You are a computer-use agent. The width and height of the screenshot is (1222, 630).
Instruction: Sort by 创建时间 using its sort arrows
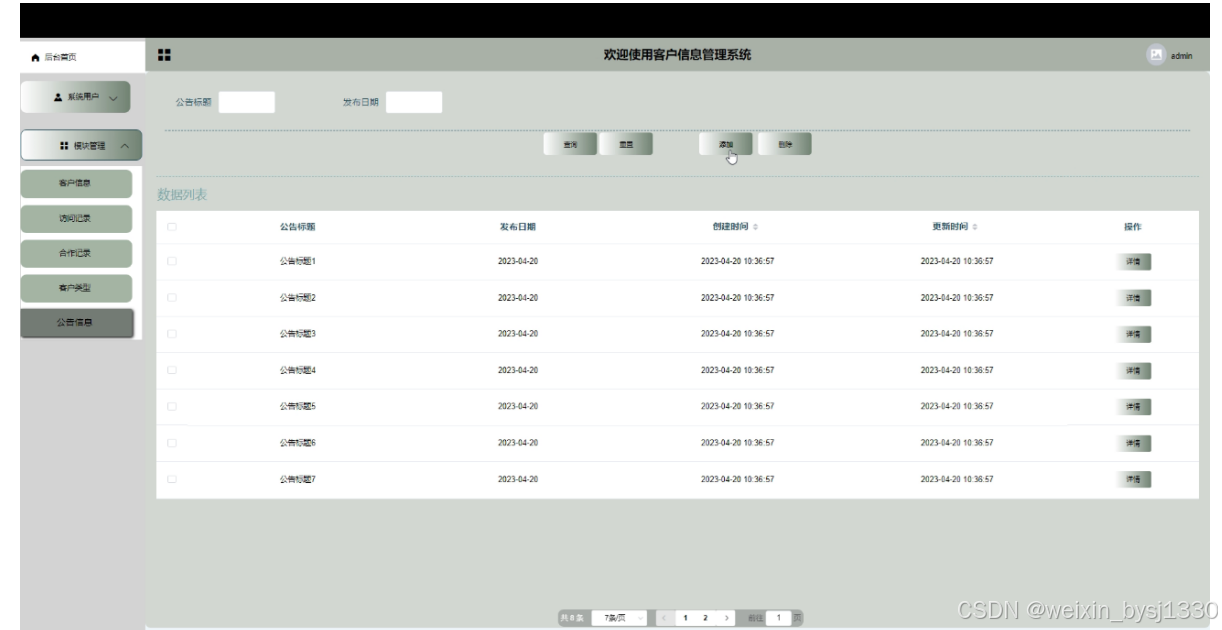click(x=755, y=227)
